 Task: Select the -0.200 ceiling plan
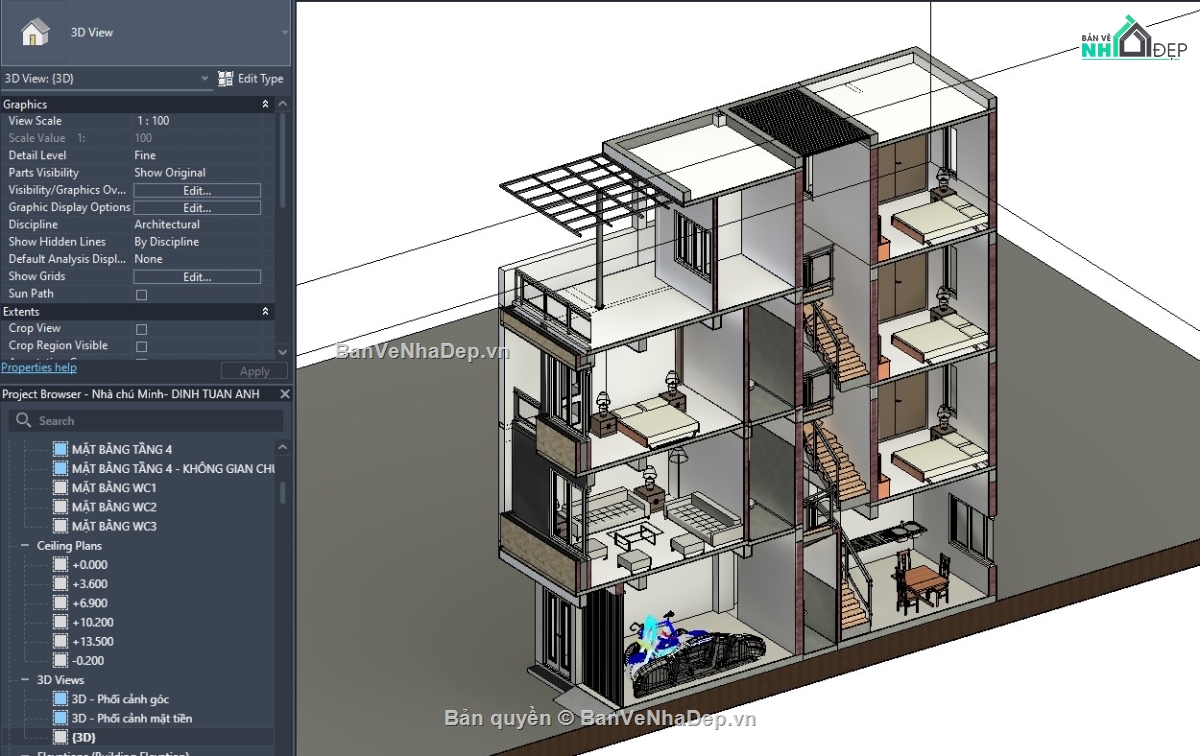point(88,661)
